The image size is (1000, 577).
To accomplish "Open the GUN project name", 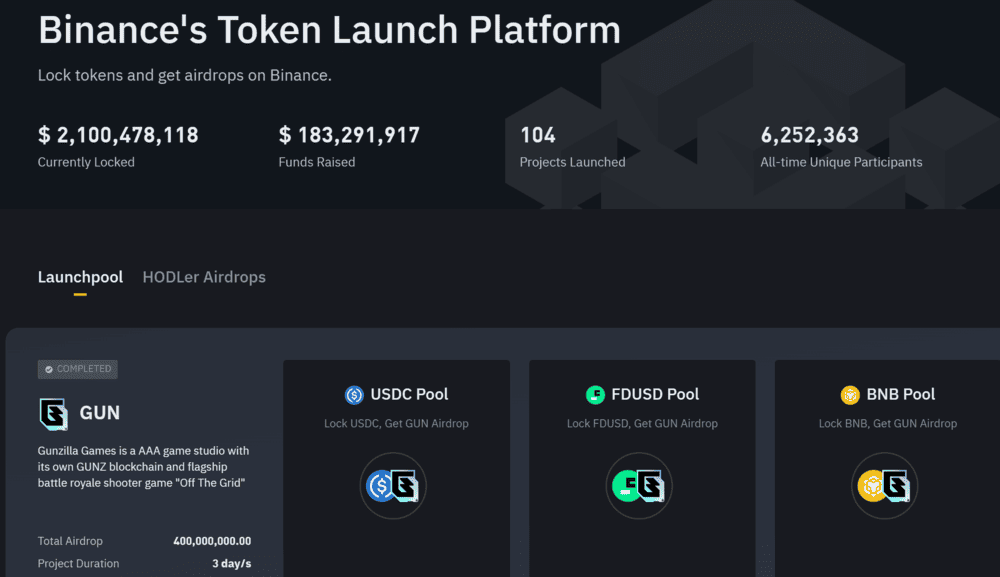I will pos(99,413).
